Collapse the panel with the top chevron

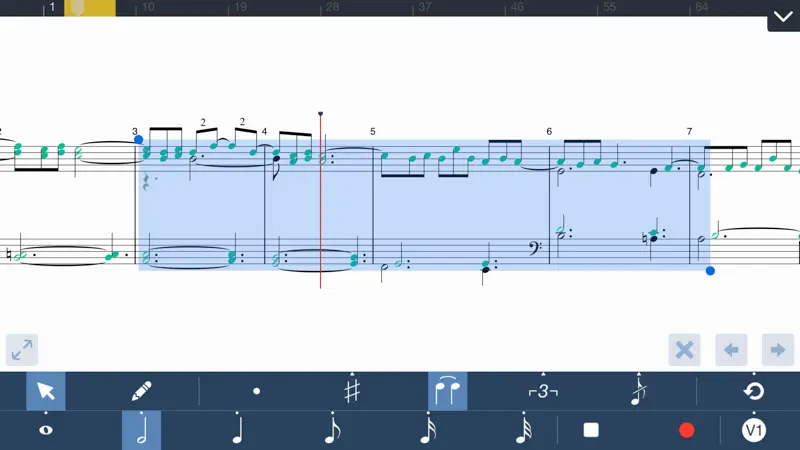pyautogui.click(x=783, y=16)
